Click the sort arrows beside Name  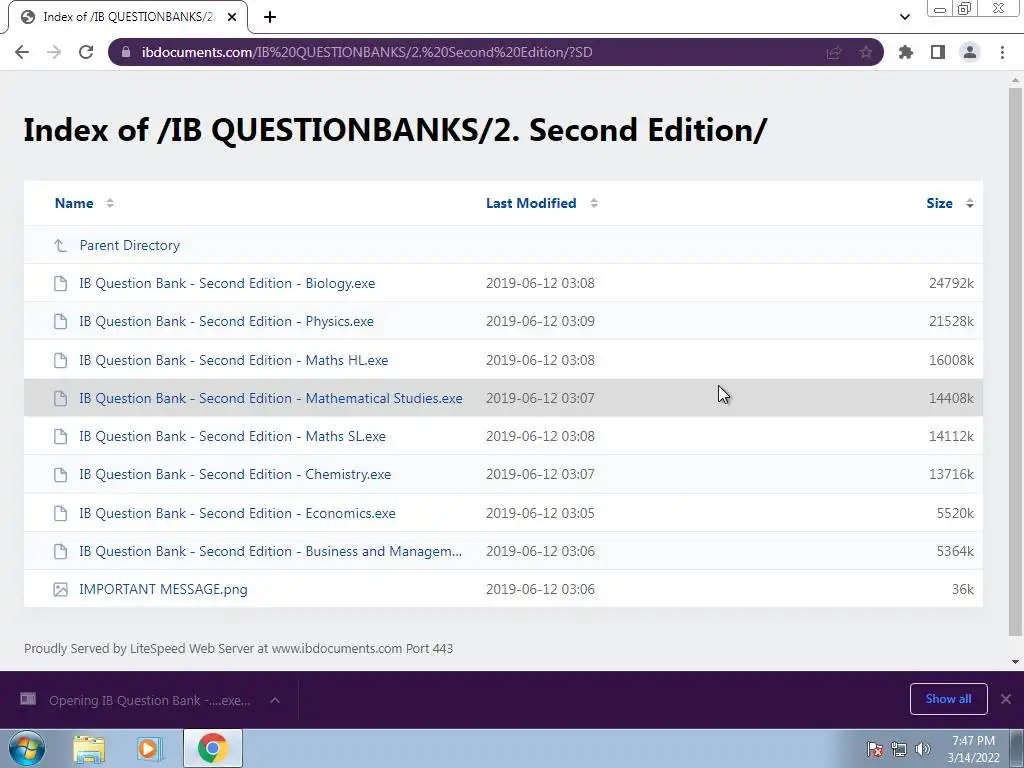click(x=110, y=203)
